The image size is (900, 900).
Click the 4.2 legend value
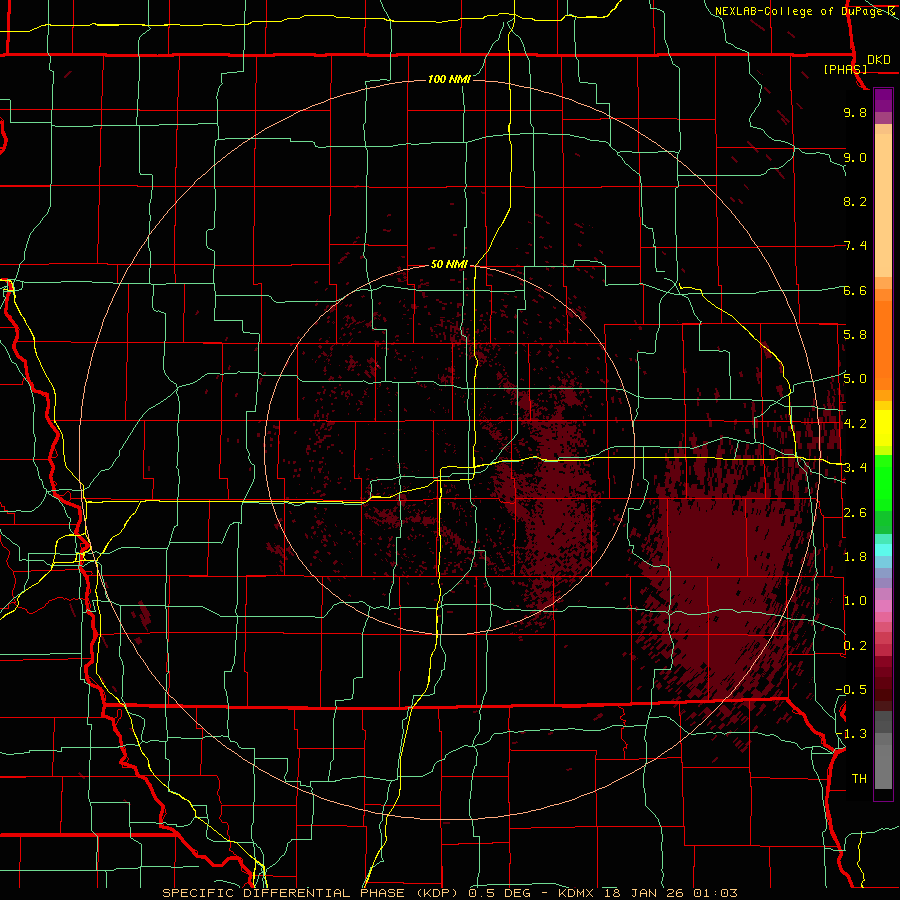tap(855, 423)
